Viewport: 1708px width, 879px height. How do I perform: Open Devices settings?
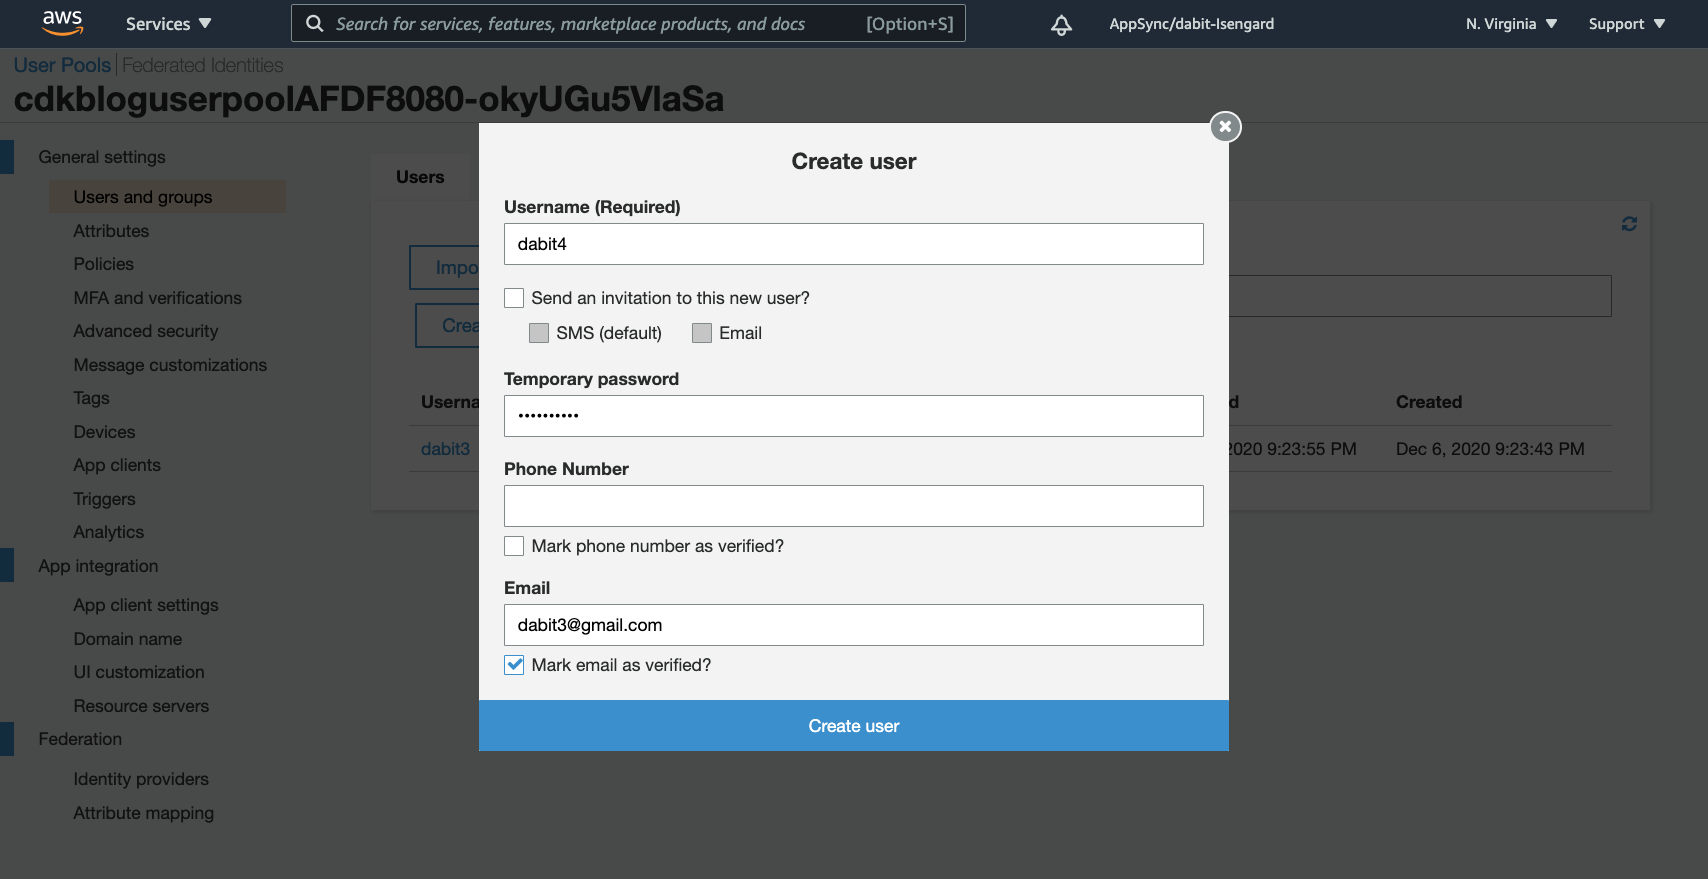pyautogui.click(x=104, y=432)
